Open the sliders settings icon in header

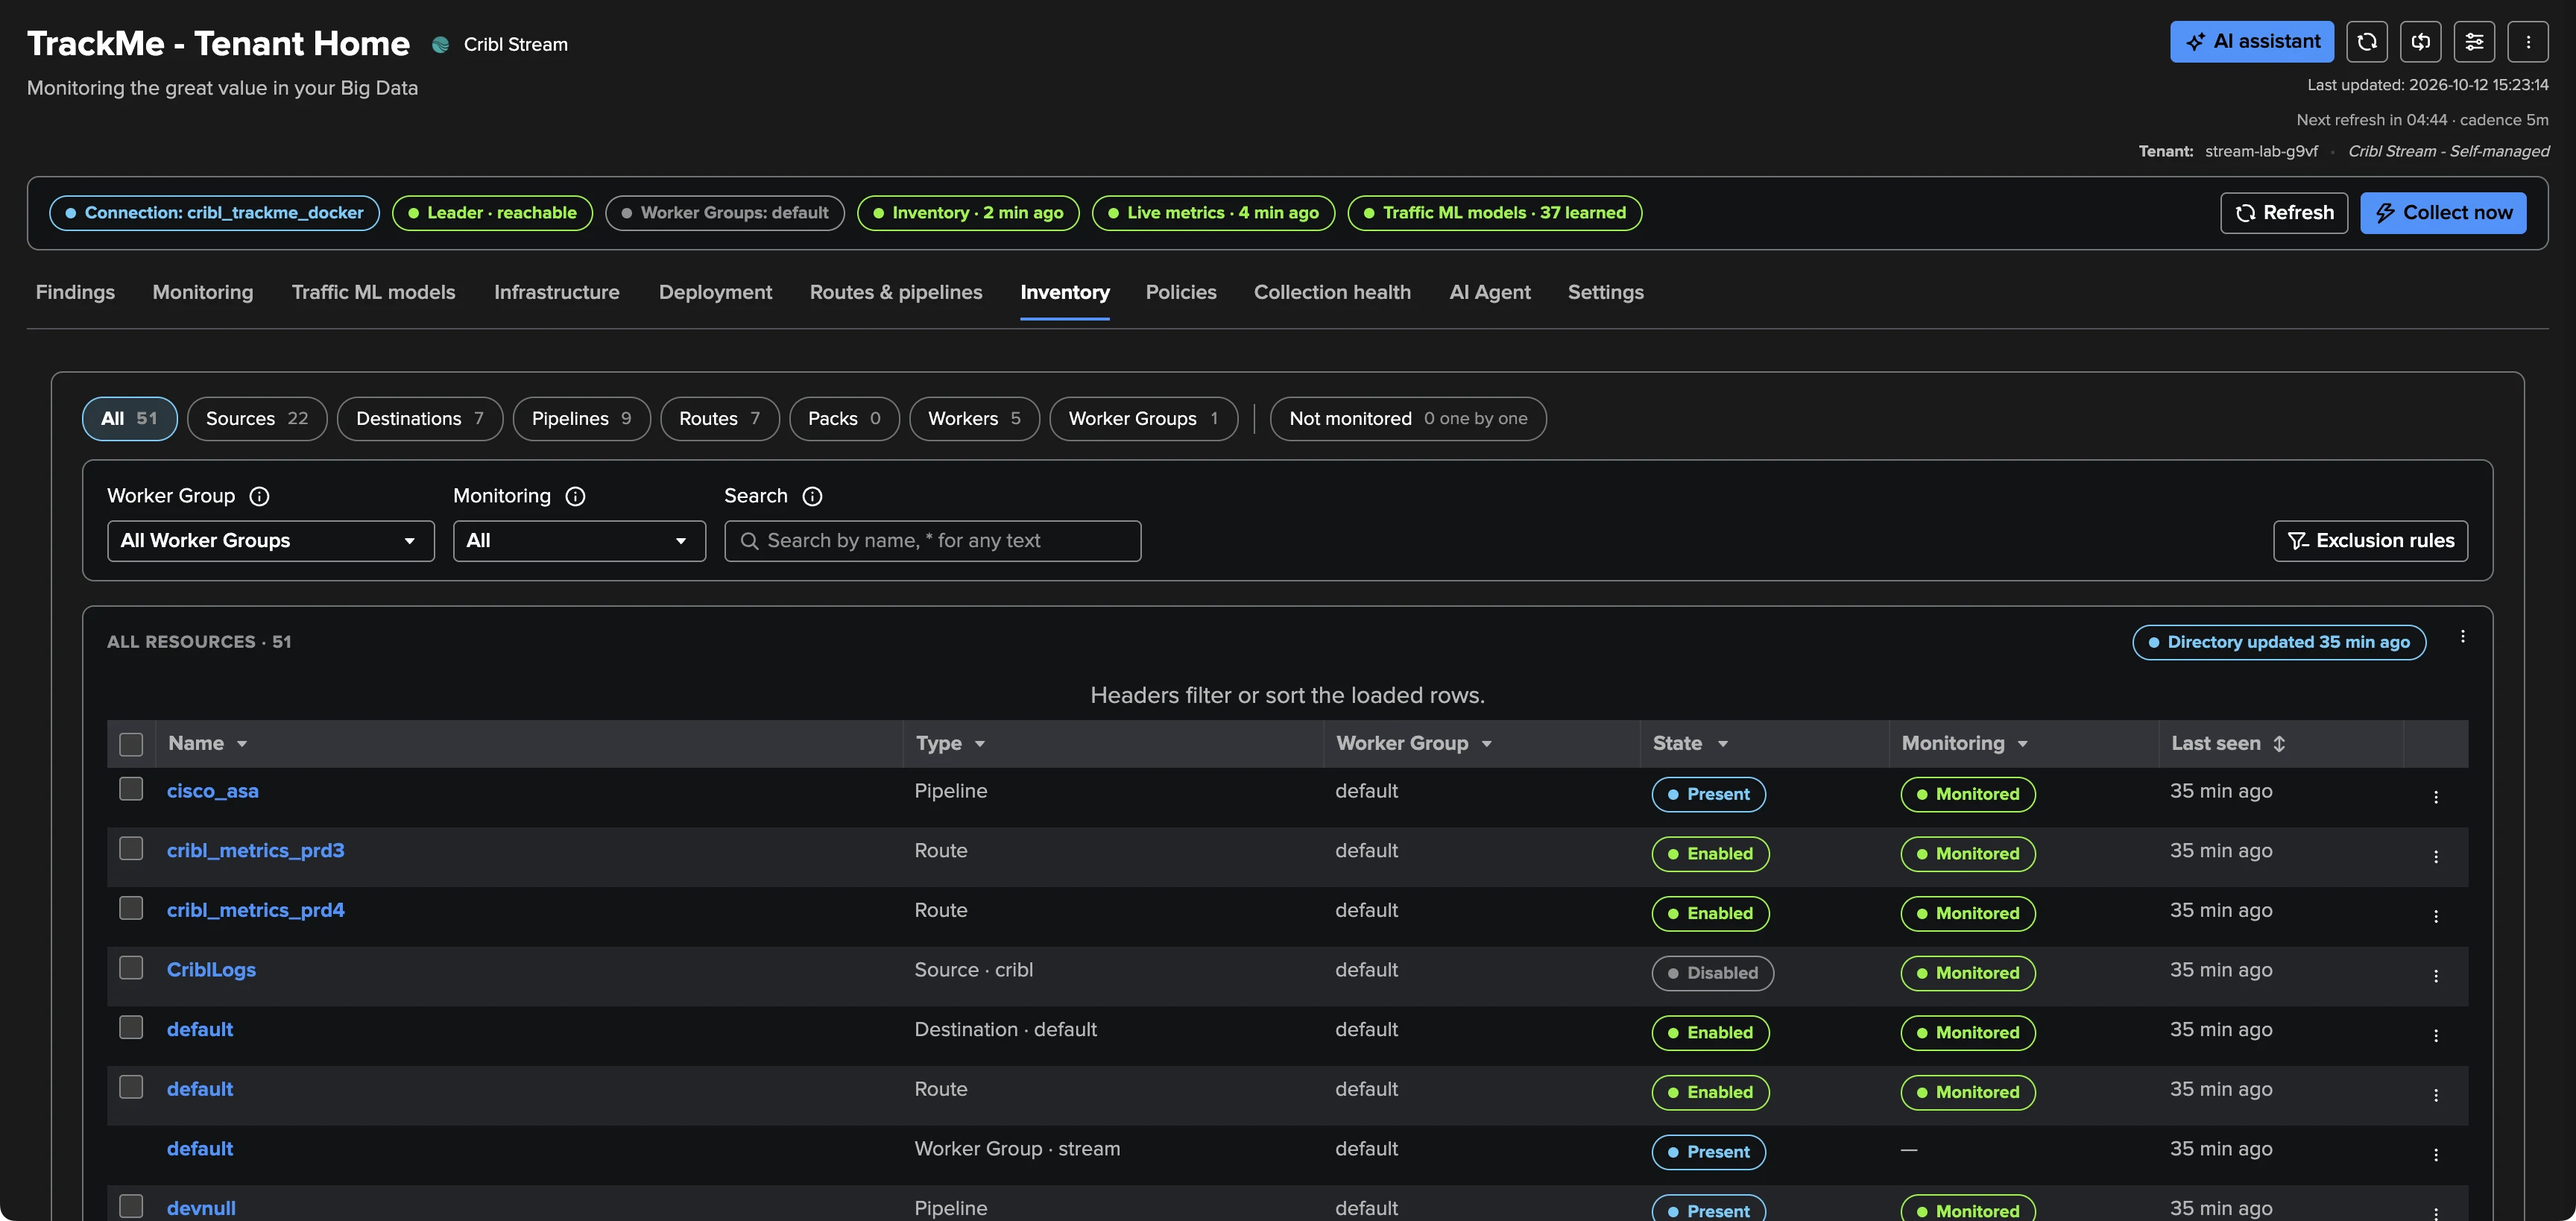[2474, 42]
